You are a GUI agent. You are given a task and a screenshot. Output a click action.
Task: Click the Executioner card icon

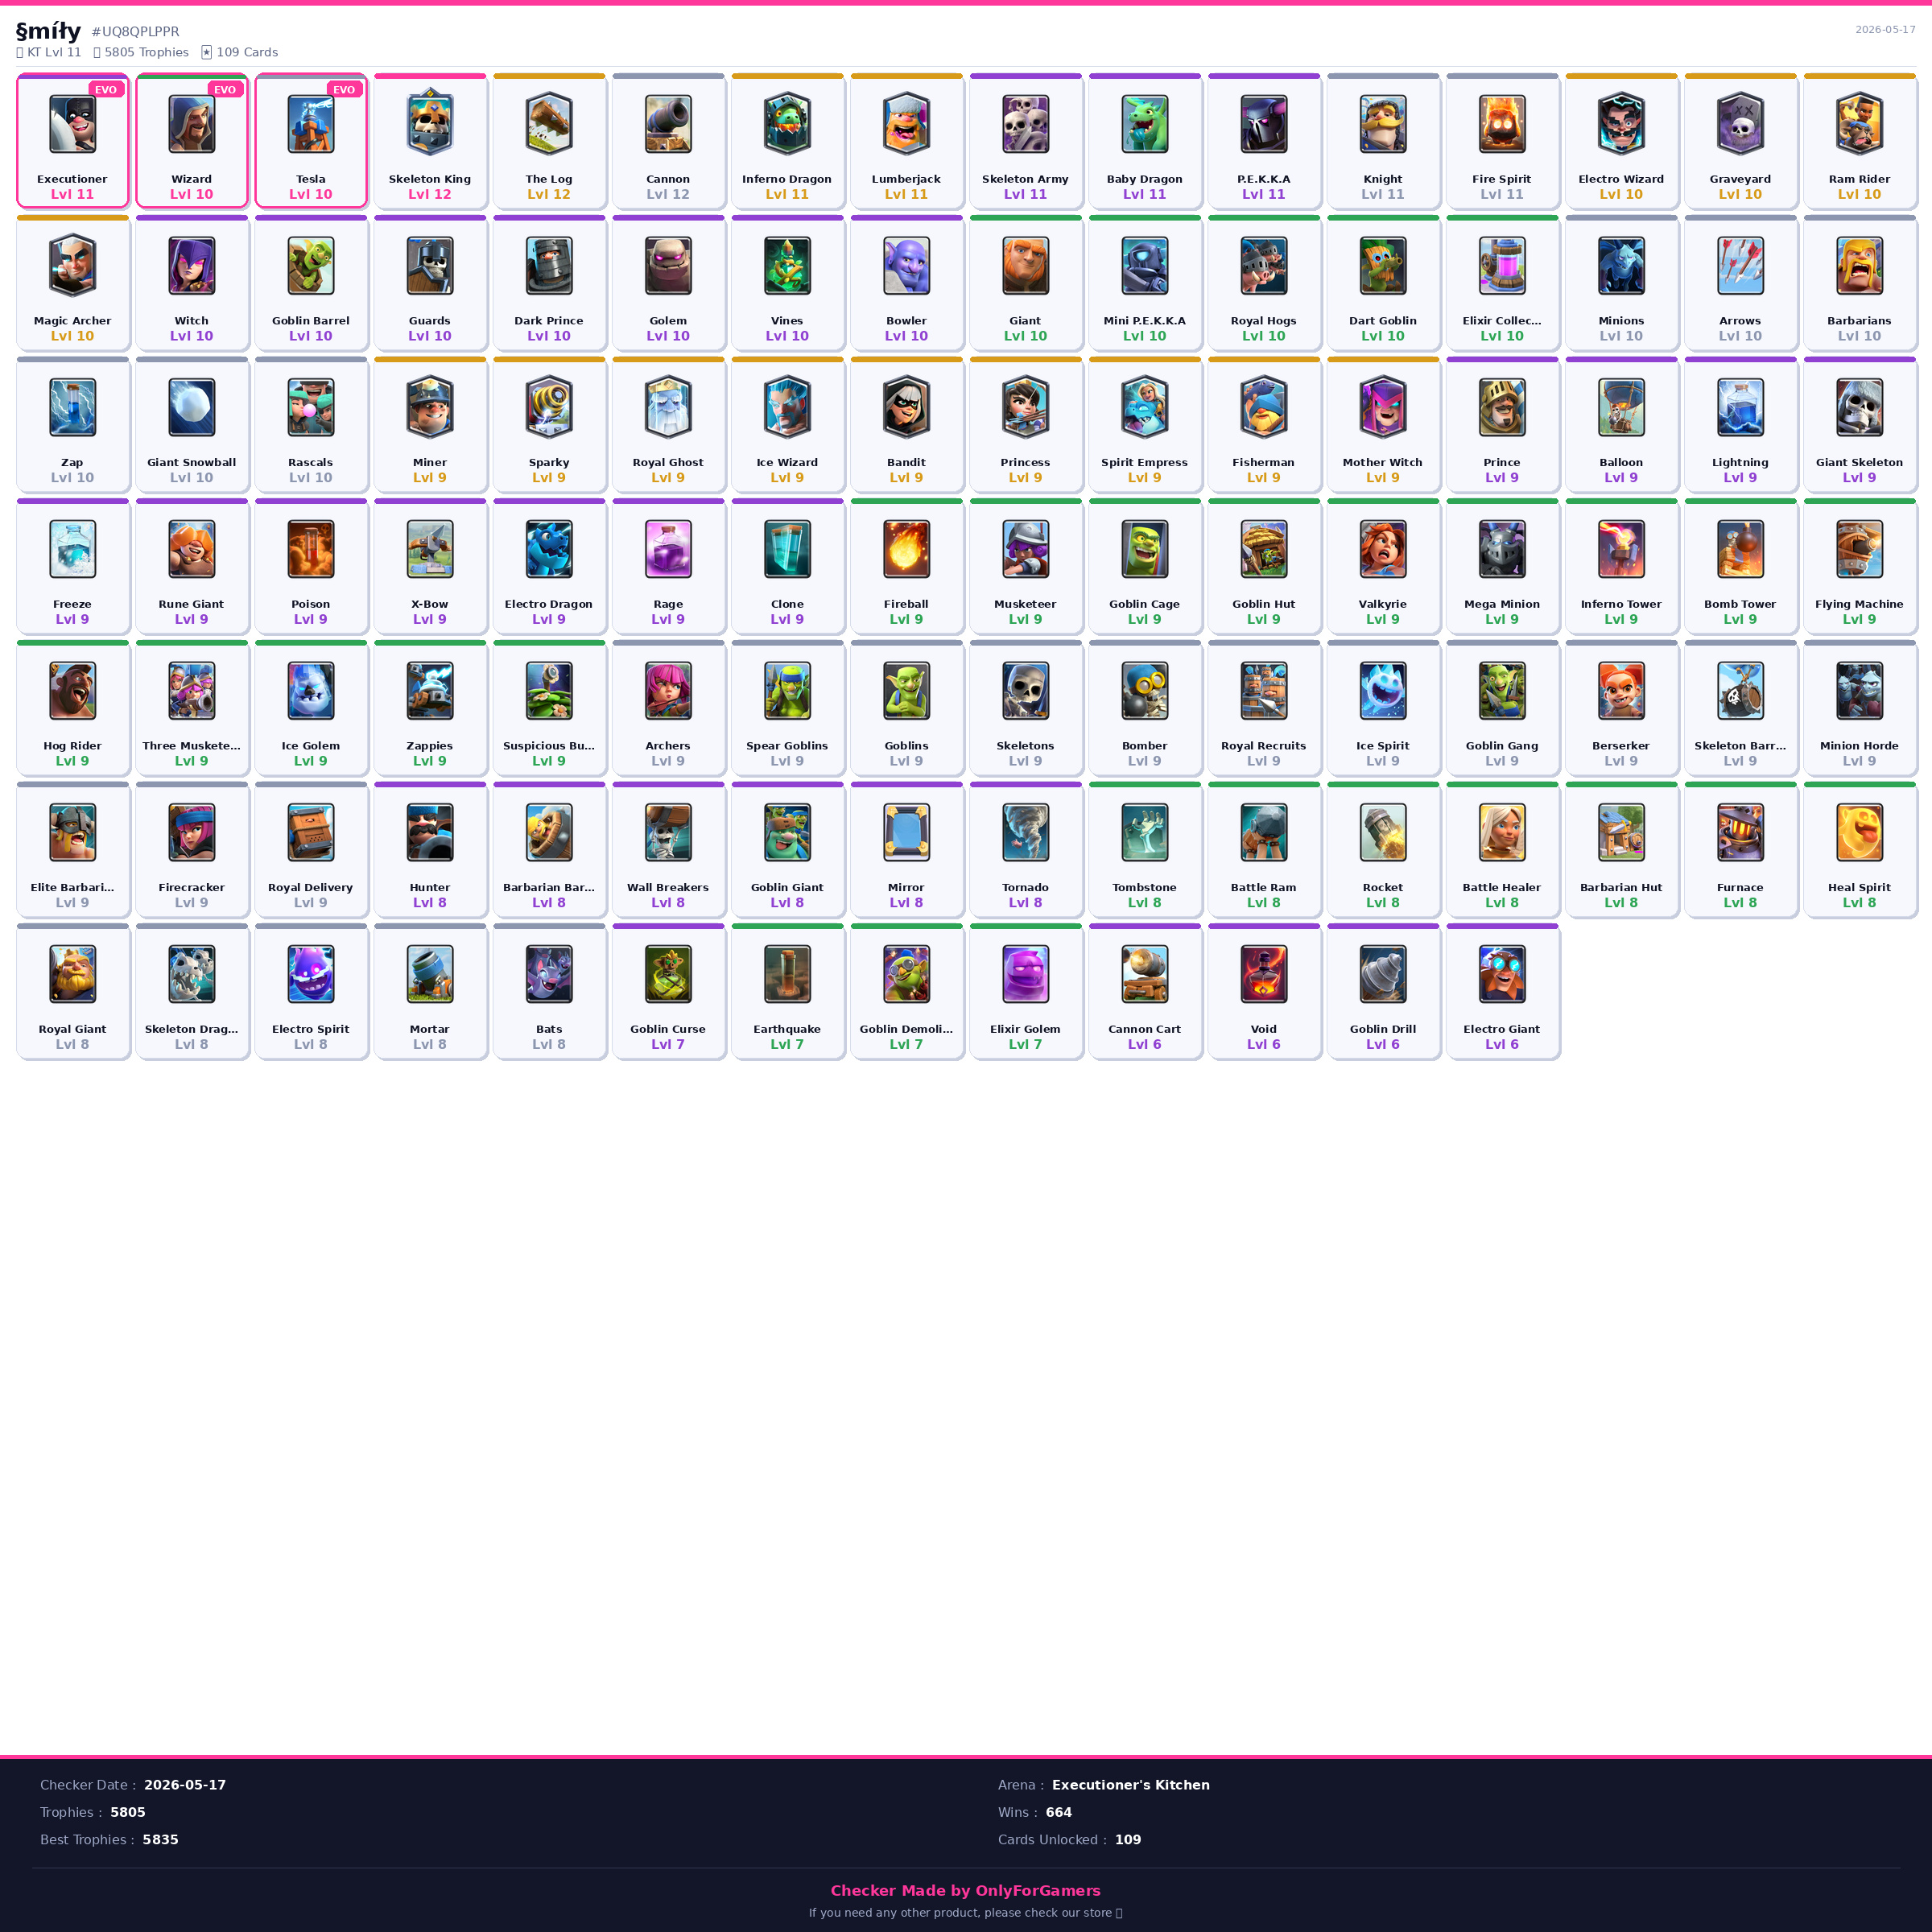click(x=72, y=124)
